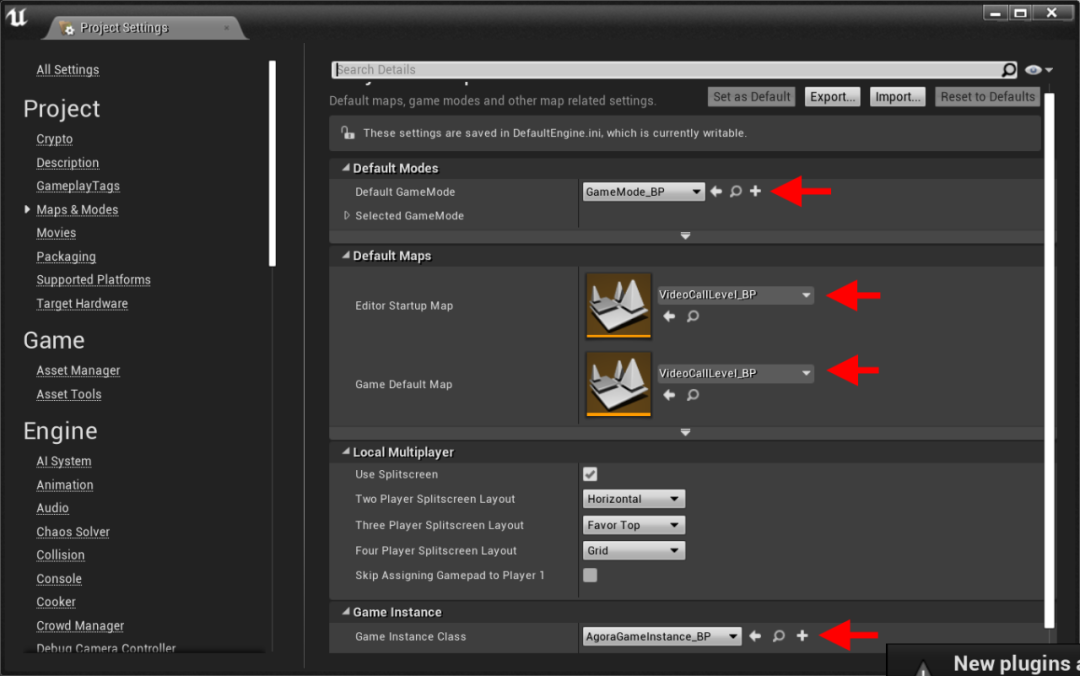
Task: Collapse Default Maps section
Action: click(346, 255)
